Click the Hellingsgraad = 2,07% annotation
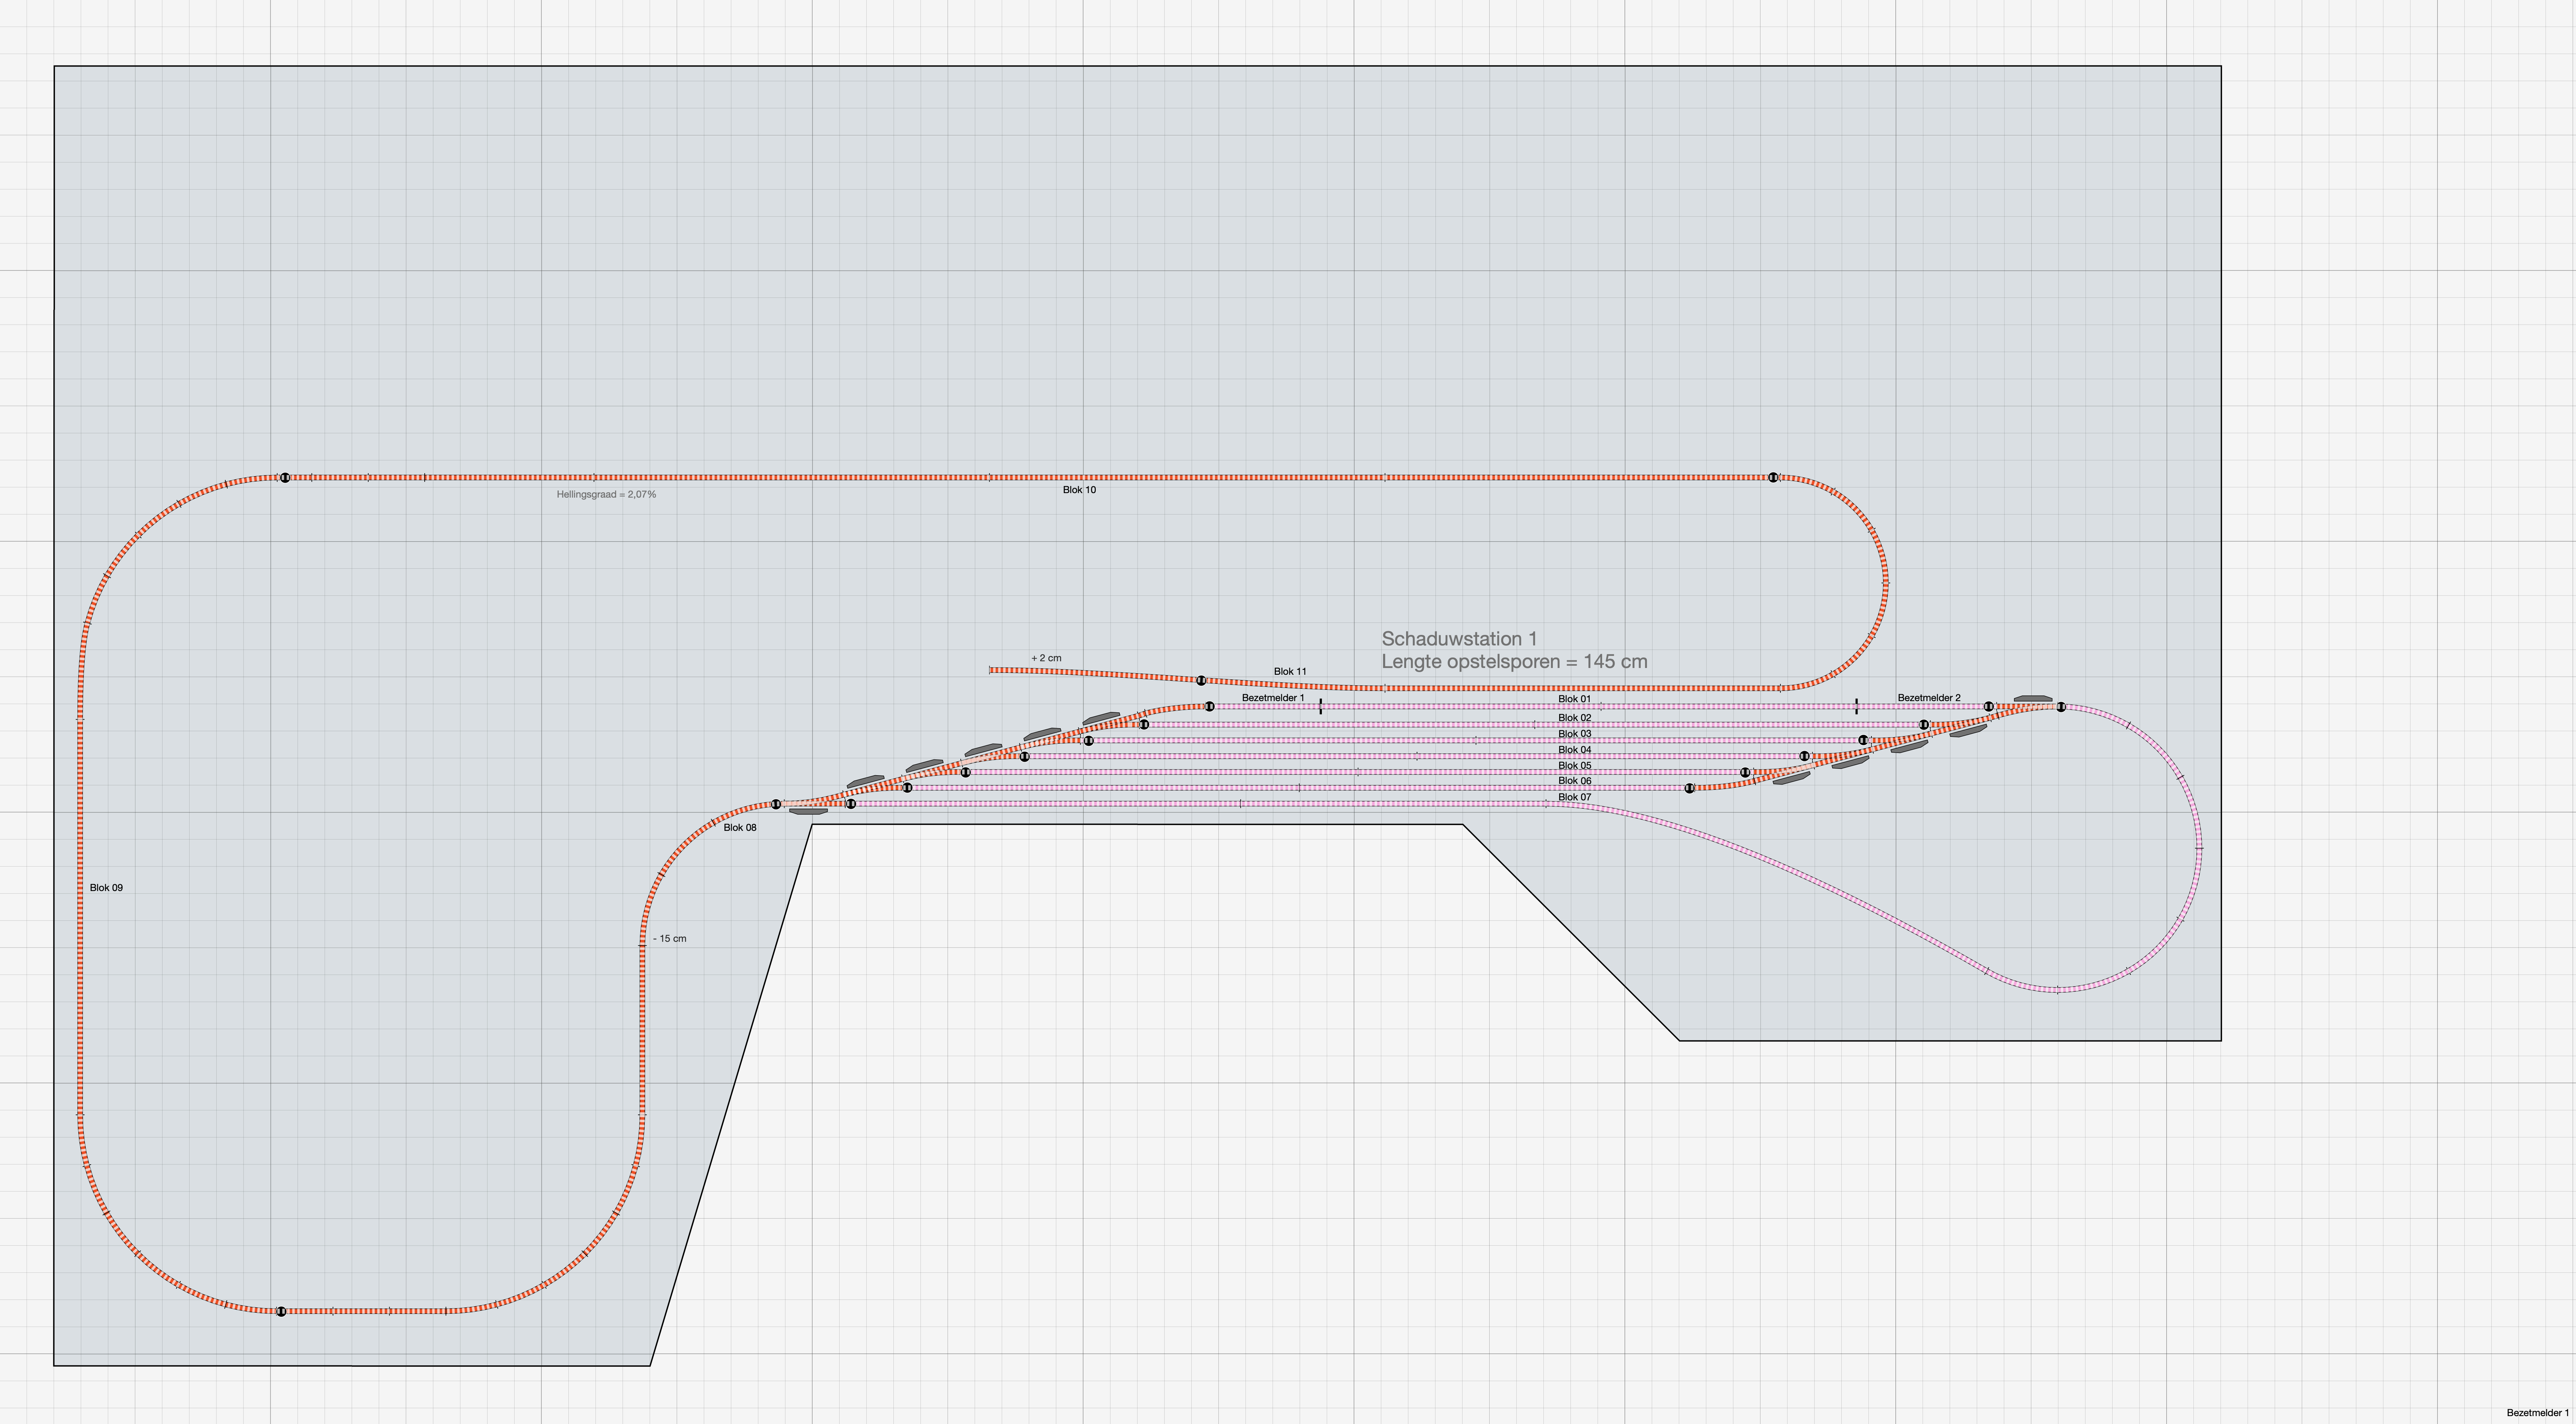This screenshot has width=2576, height=1424. coord(606,495)
